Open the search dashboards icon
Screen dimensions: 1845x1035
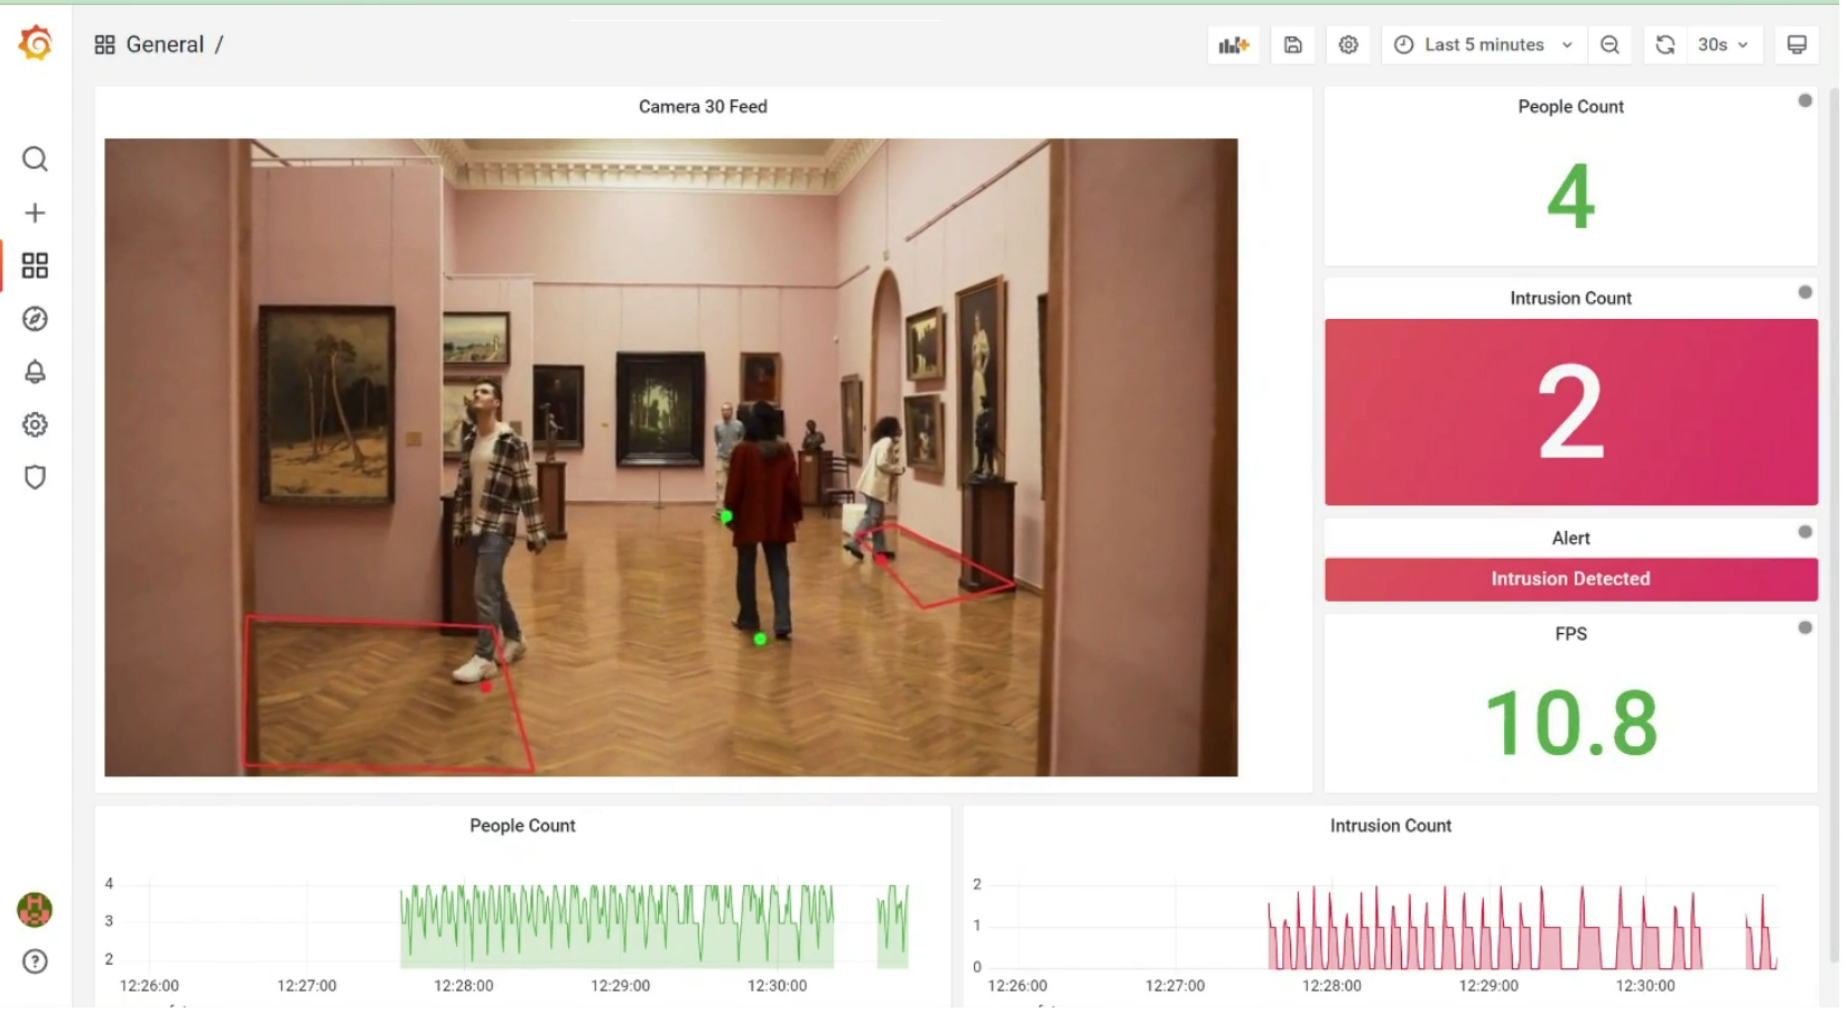coord(35,159)
